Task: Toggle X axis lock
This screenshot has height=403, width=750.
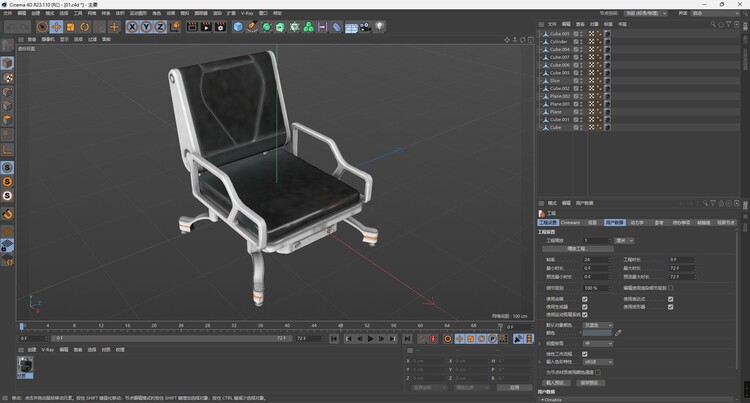Action: 132,27
